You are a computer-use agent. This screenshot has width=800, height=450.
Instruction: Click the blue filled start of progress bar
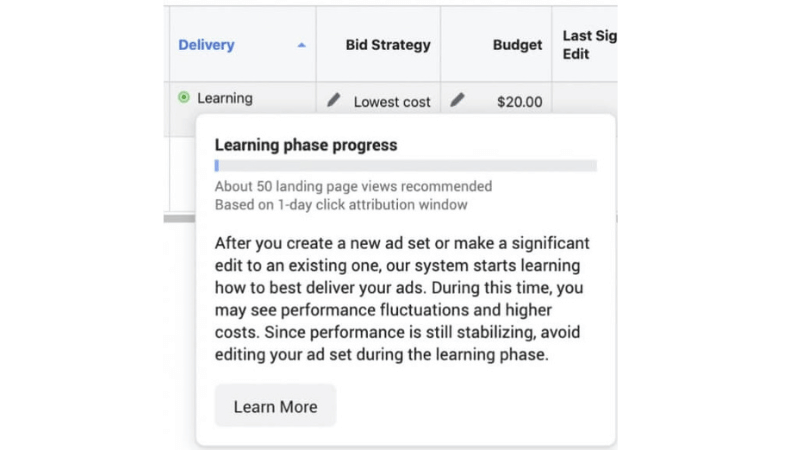pyautogui.click(x=217, y=166)
